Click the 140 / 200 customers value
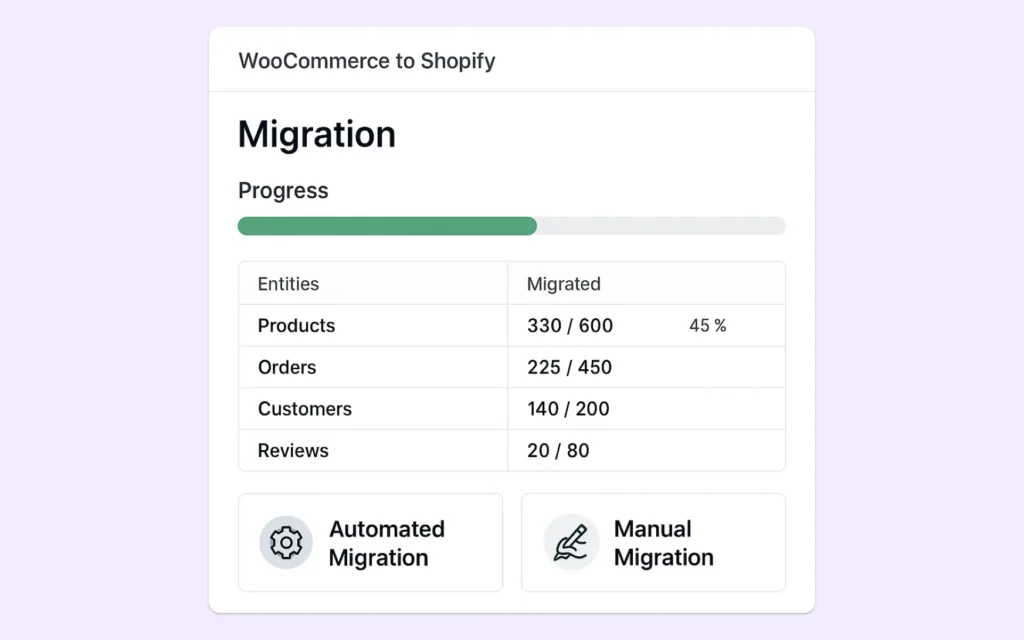 click(568, 409)
